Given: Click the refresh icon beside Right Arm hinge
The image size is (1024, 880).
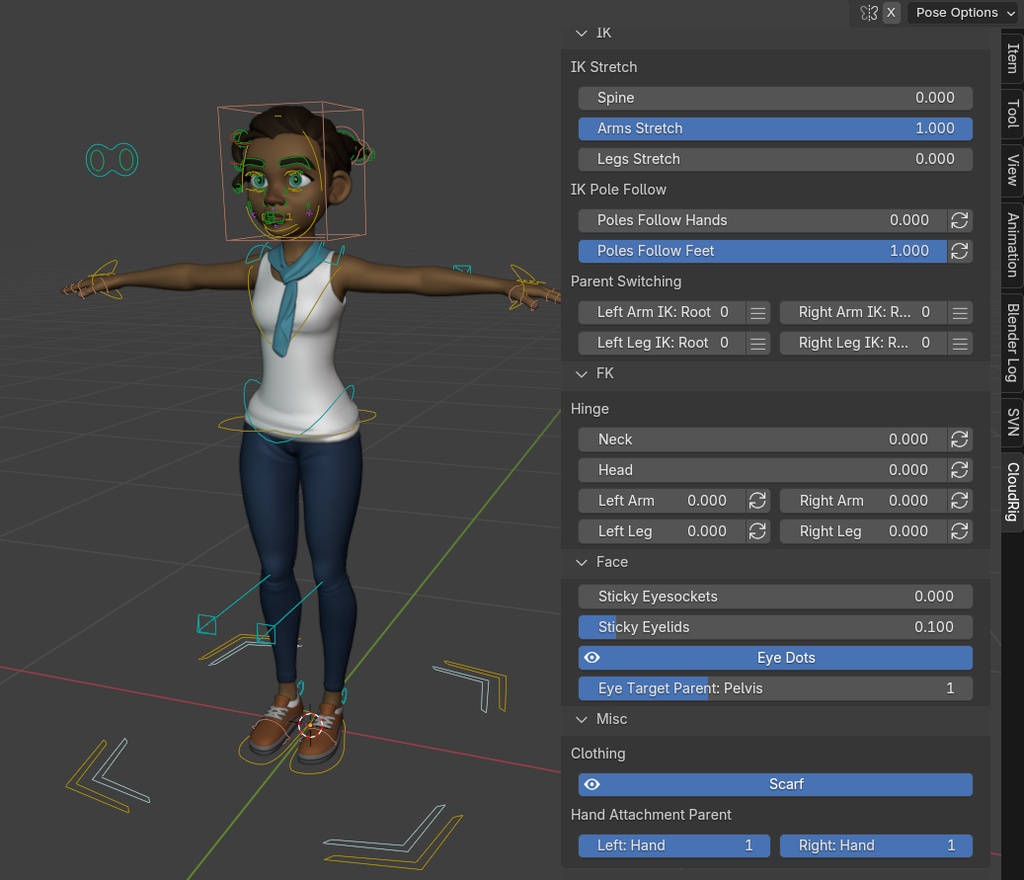Looking at the screenshot, I should tap(960, 500).
